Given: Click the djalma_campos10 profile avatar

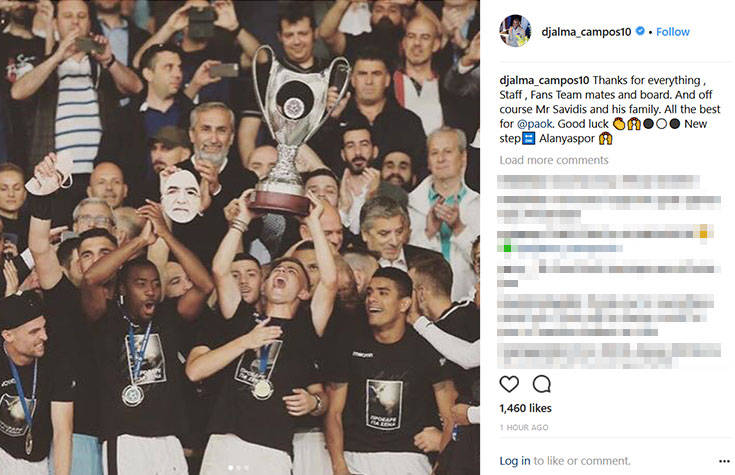Looking at the screenshot, I should pos(515,31).
